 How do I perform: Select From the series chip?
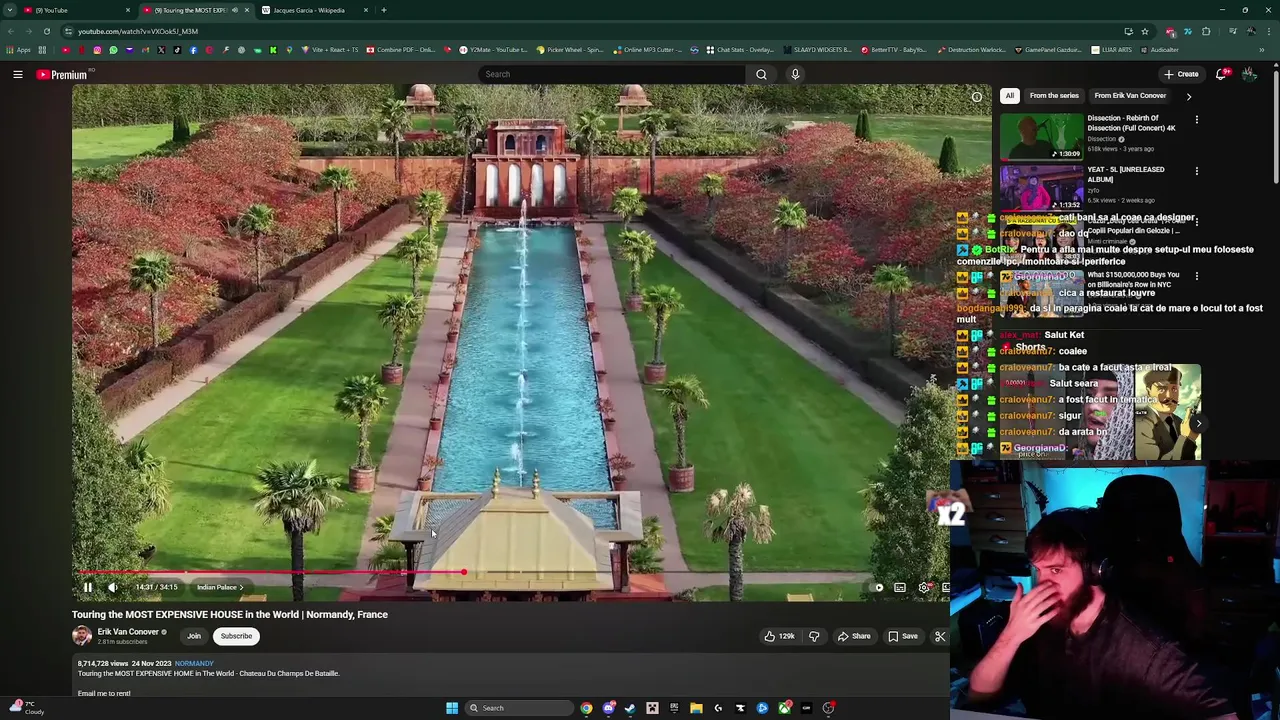1054,96
